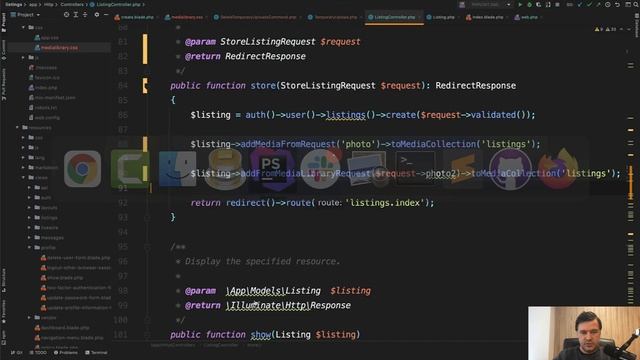Viewport: 640px width, 360px height.
Task: Open show.blade.php in profile folder
Action: [65, 278]
